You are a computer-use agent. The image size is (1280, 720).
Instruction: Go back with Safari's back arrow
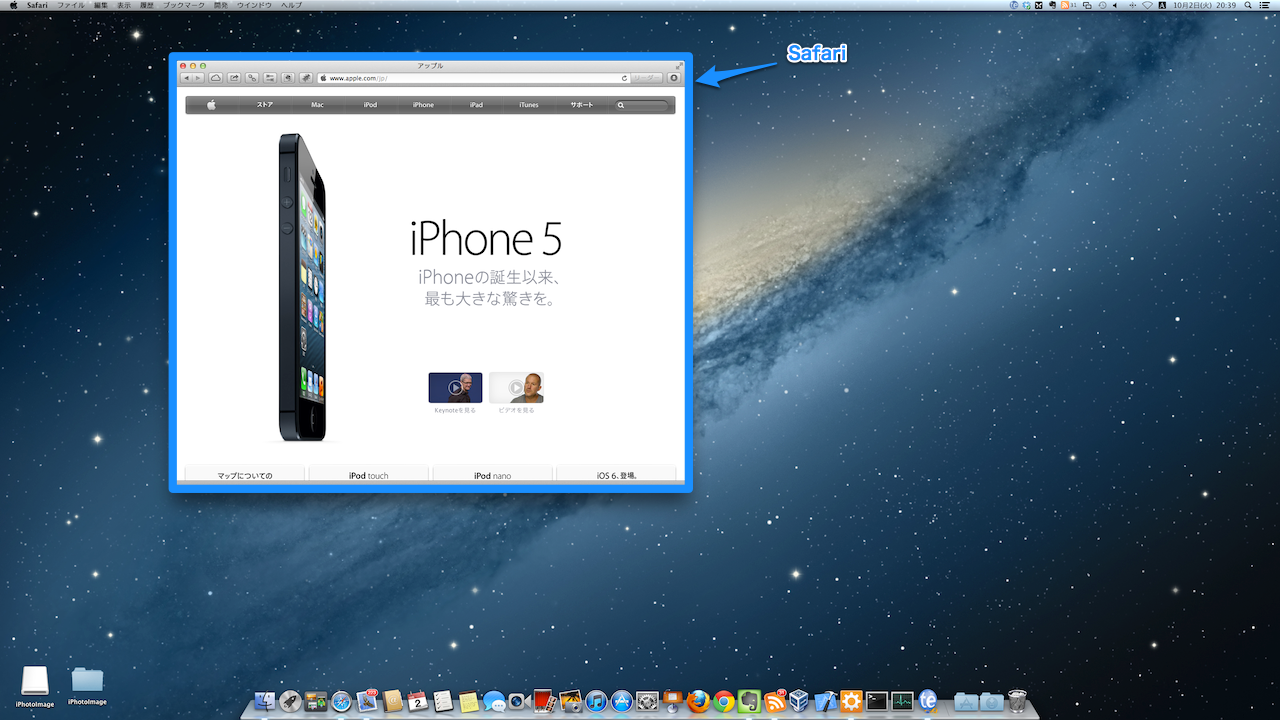[186, 77]
